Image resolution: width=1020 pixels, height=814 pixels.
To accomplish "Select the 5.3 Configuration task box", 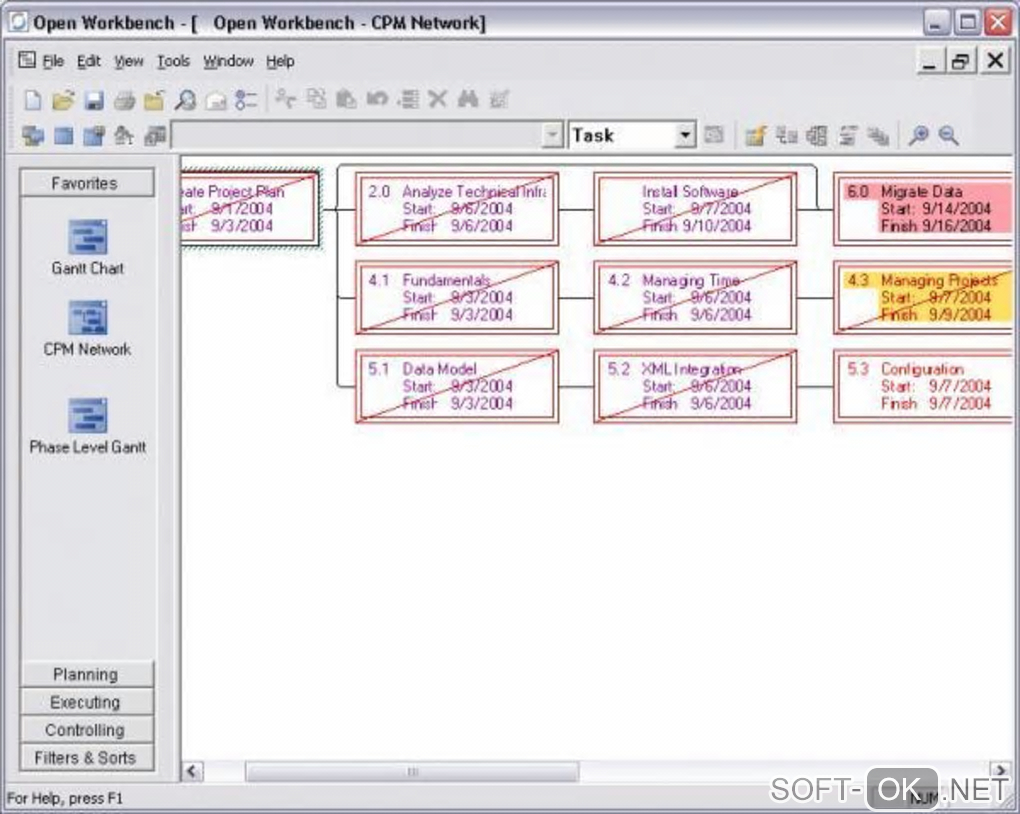I will [x=924, y=387].
